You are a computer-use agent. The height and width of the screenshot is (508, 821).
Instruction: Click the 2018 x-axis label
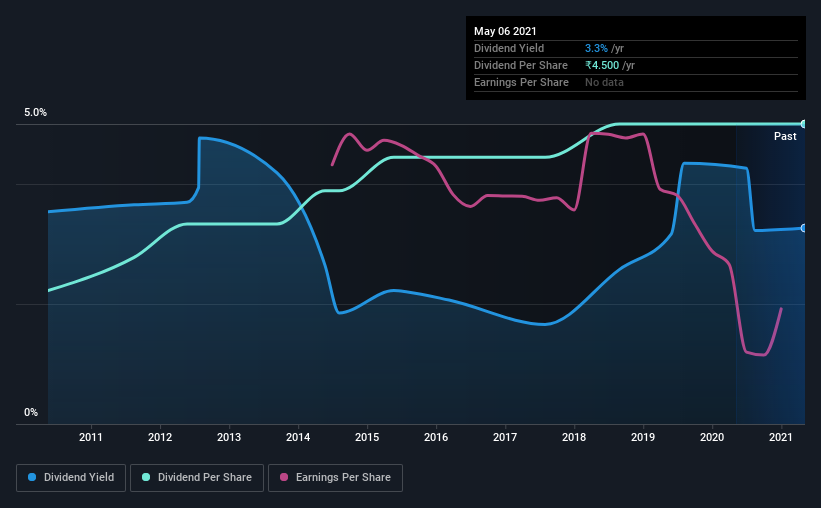574,437
